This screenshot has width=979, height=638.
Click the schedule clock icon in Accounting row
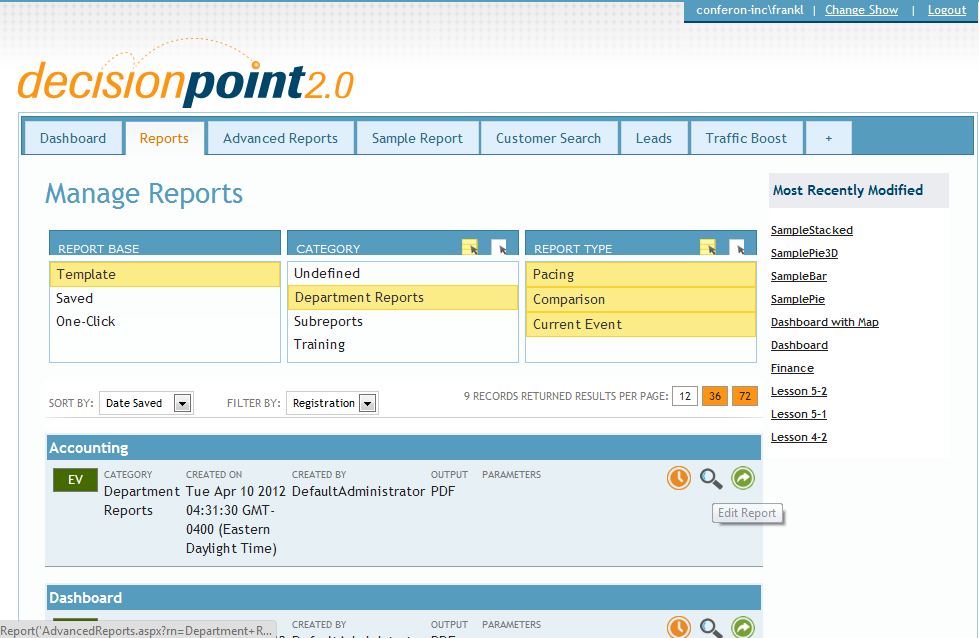tap(679, 478)
